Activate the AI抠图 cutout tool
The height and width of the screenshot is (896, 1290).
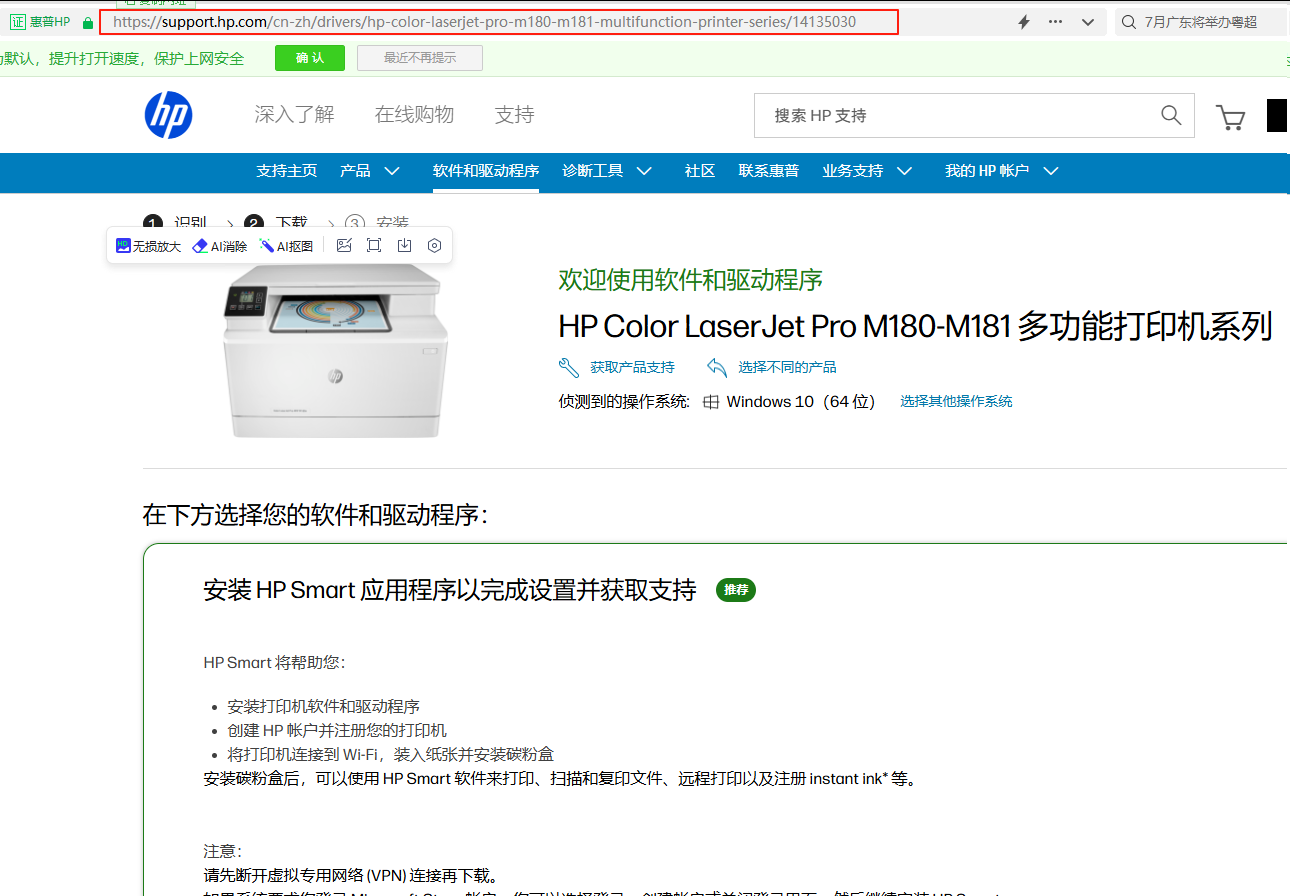pos(287,246)
